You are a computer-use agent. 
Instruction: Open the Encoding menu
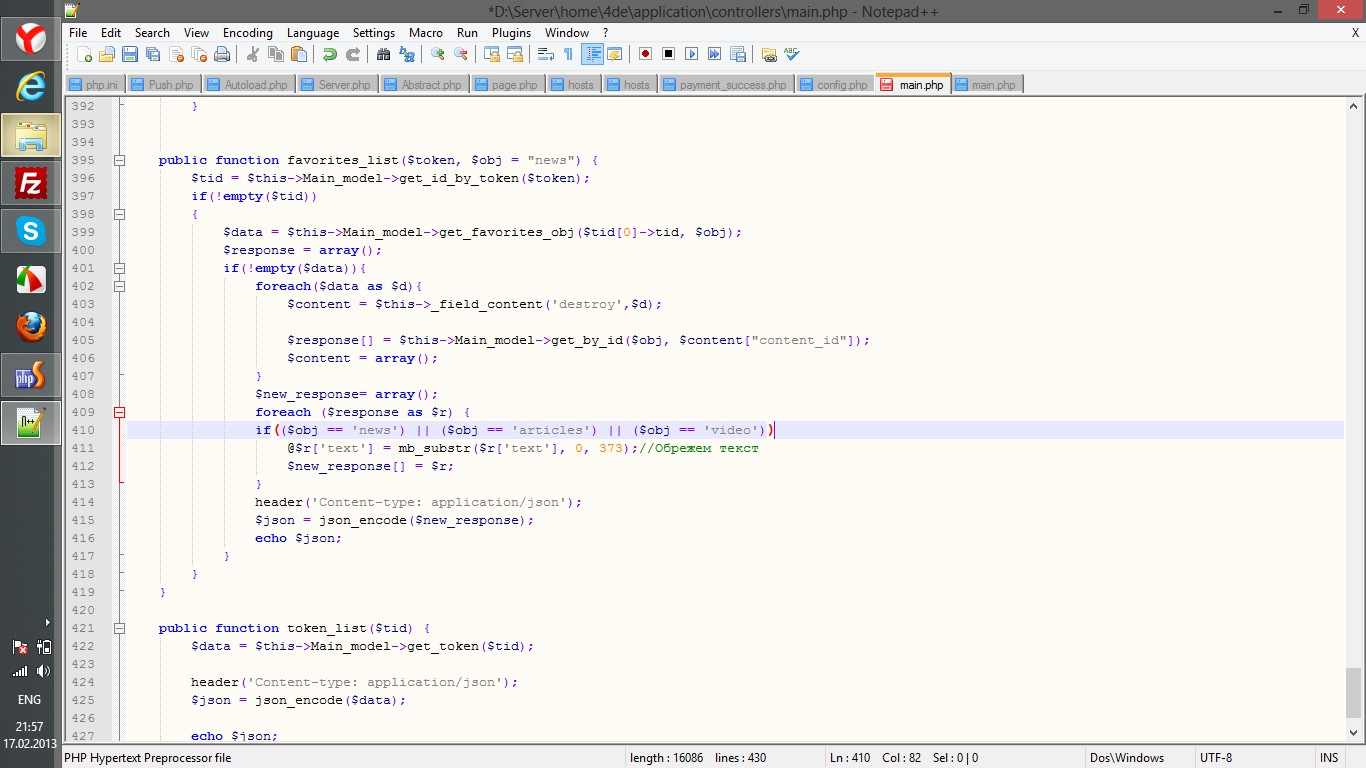pyautogui.click(x=248, y=32)
